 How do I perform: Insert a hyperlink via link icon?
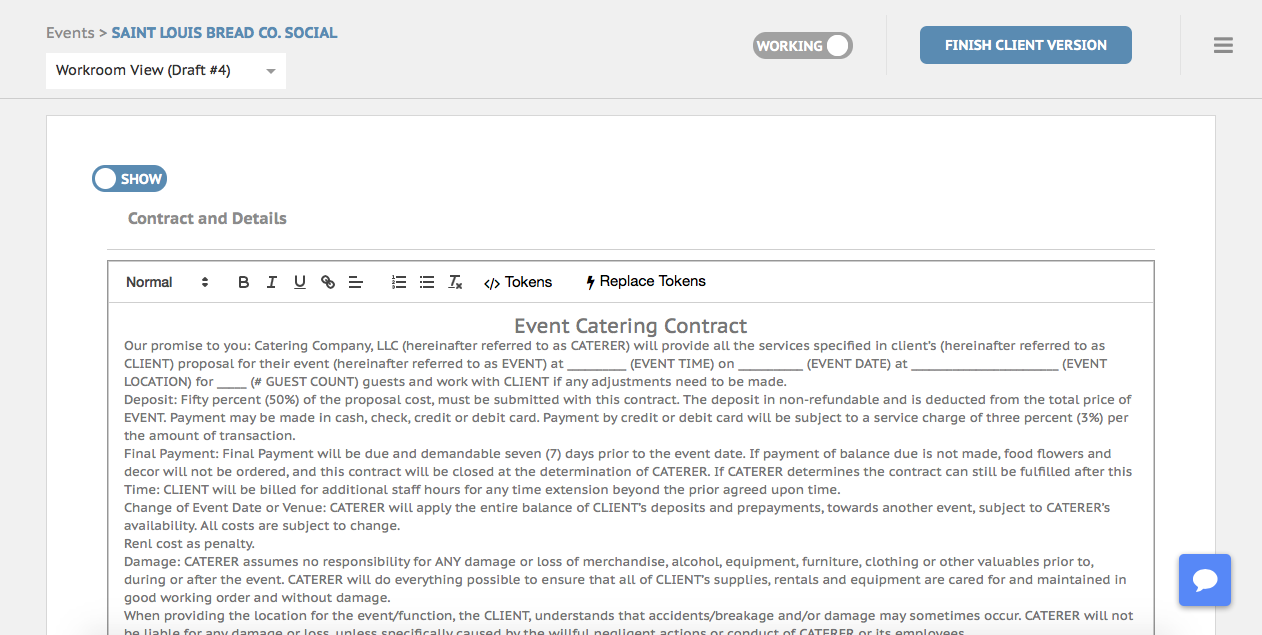point(327,282)
